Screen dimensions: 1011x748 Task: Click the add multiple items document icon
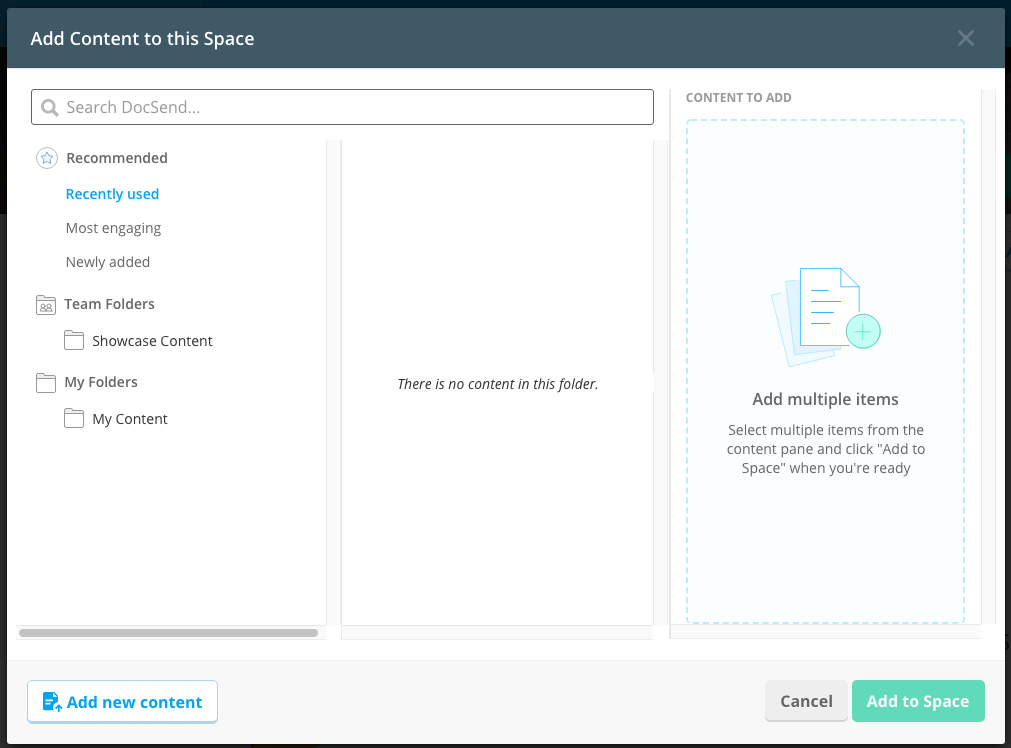pyautogui.click(x=825, y=317)
